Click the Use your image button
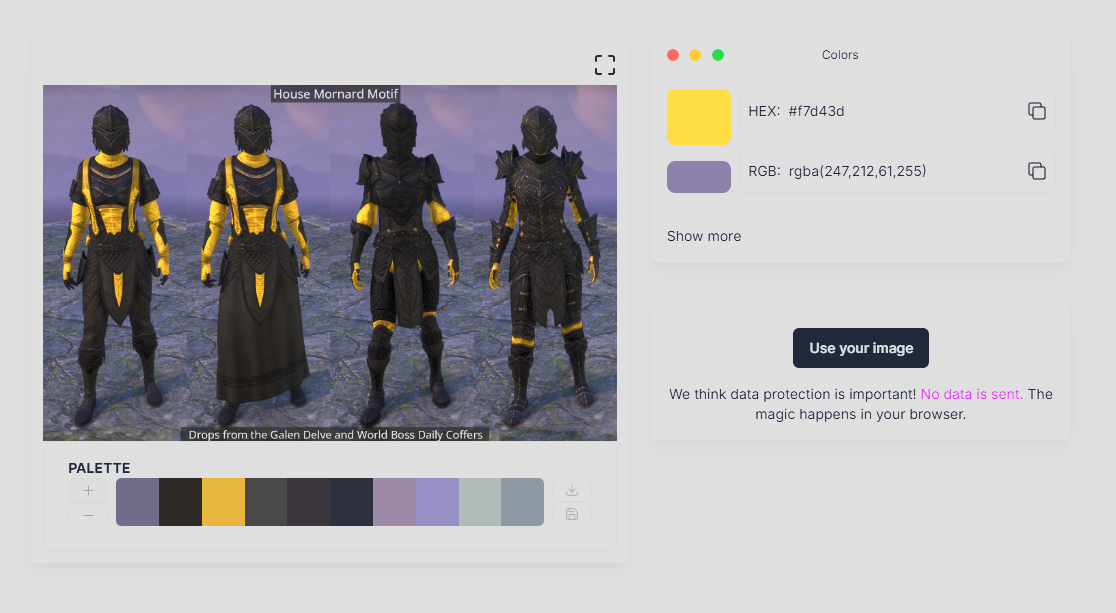 coord(860,348)
